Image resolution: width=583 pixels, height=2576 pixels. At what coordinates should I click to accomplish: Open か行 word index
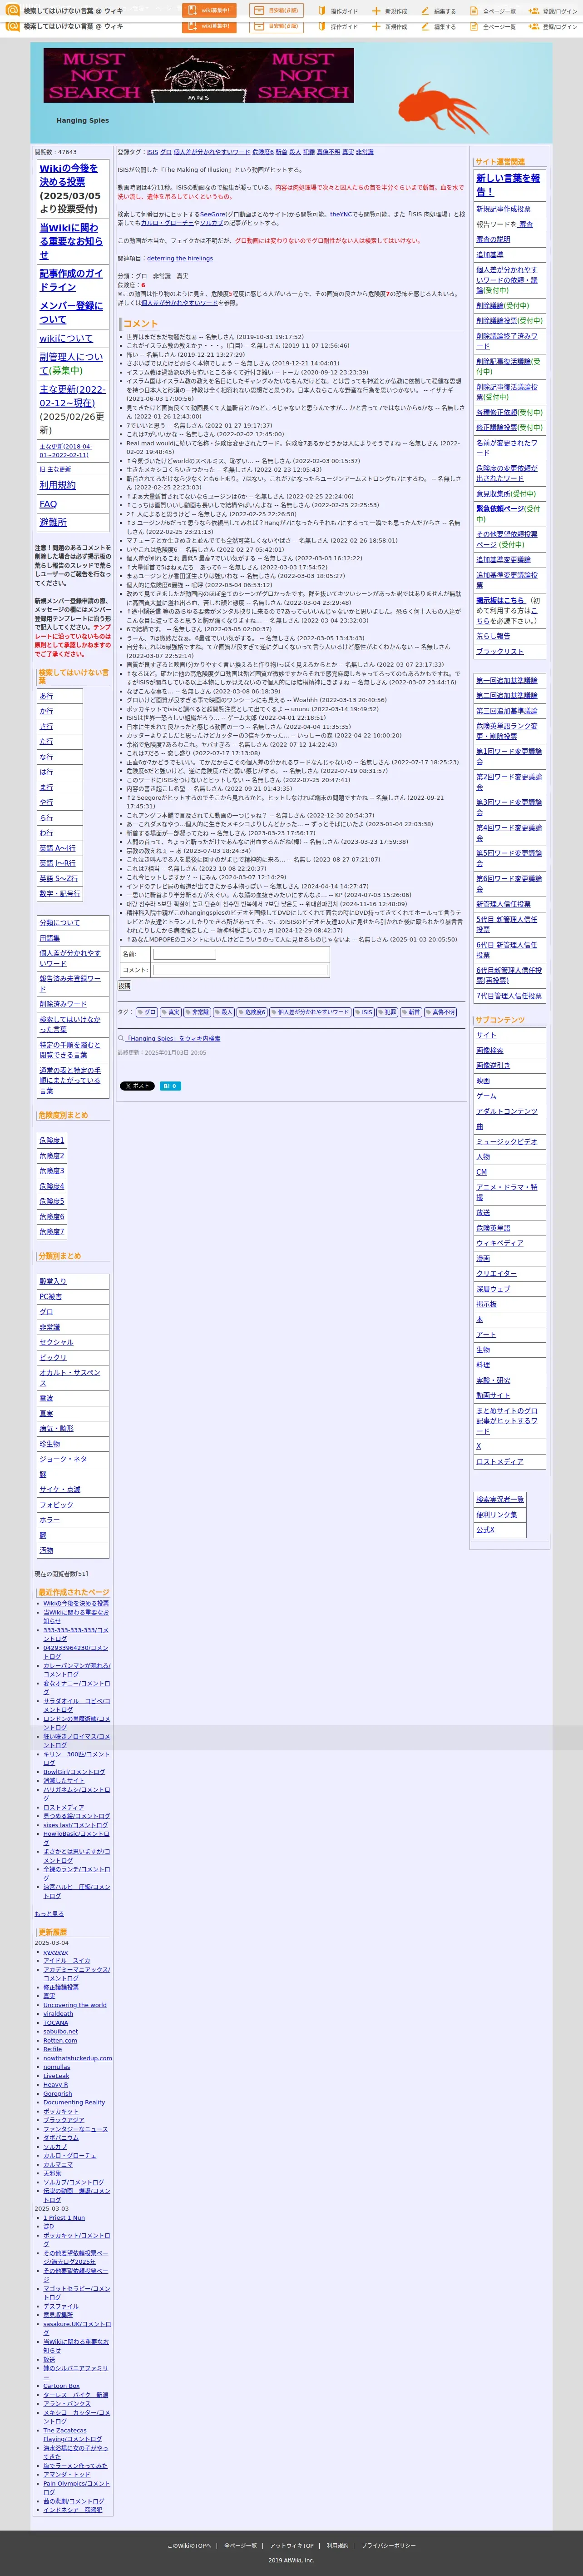[x=46, y=711]
